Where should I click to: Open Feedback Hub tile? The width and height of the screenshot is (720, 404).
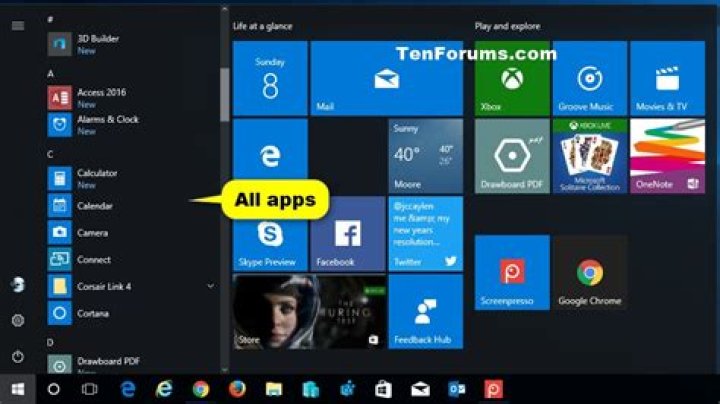(425, 311)
